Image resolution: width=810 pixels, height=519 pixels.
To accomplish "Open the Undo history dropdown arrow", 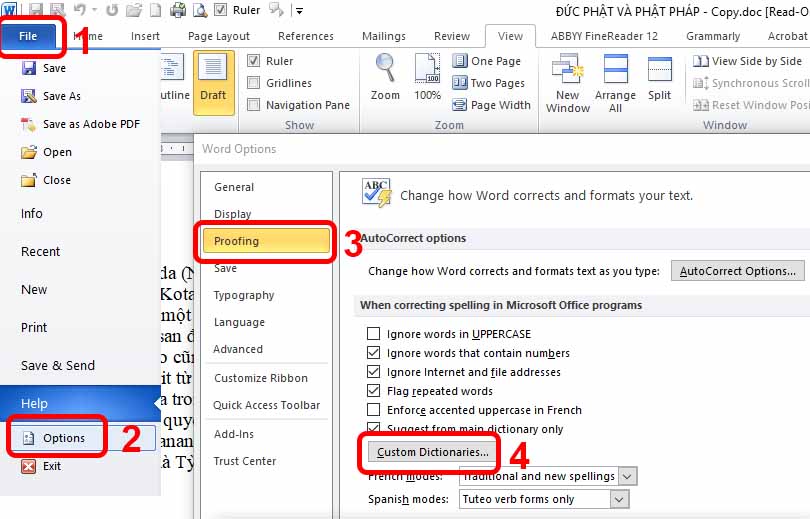I will click(95, 10).
